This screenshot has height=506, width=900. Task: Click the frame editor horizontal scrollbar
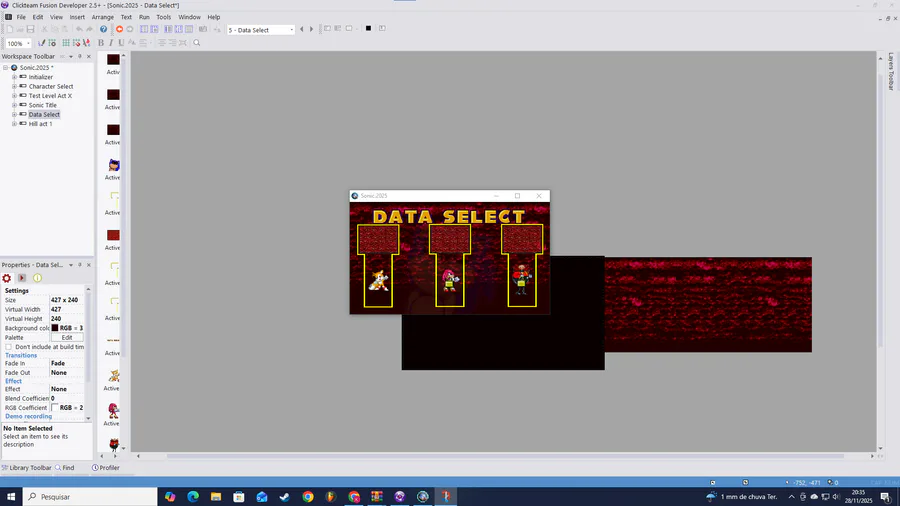[505, 456]
